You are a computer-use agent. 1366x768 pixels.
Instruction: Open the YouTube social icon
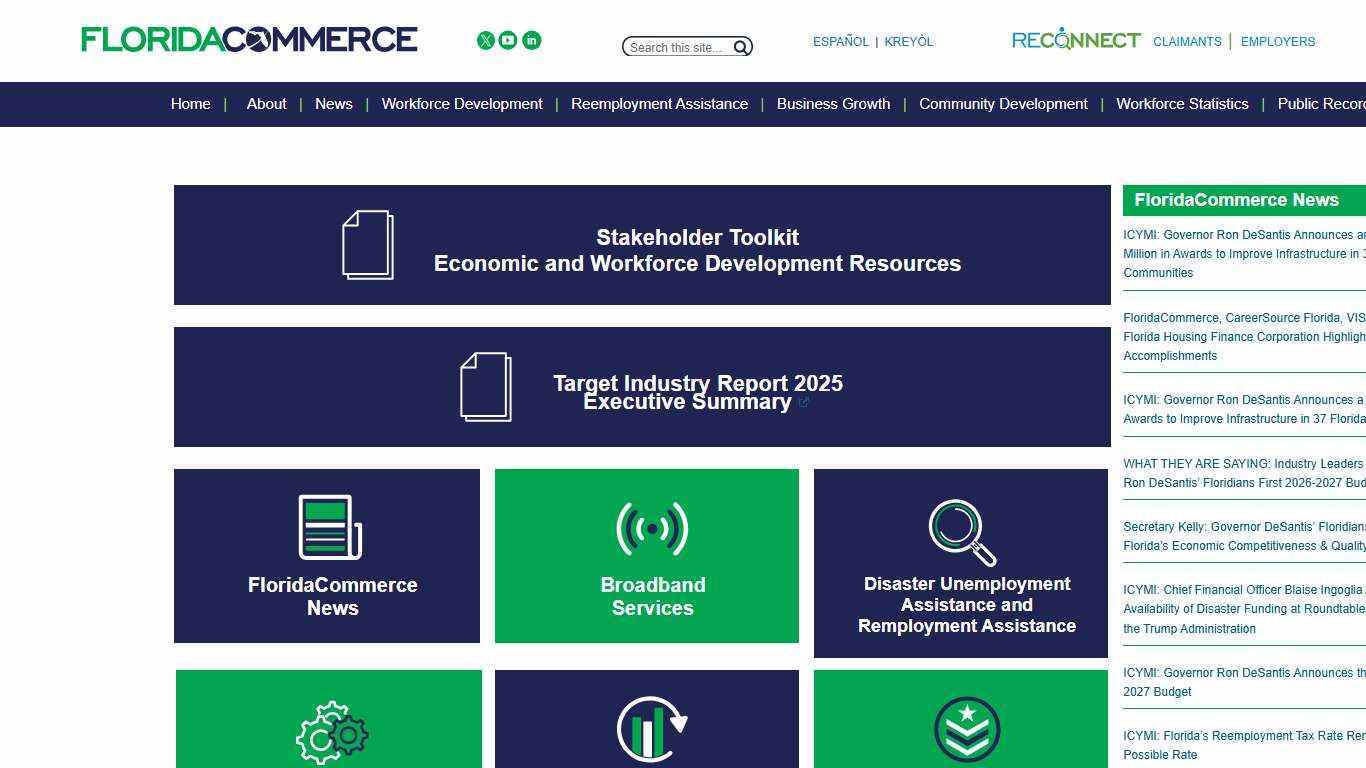click(508, 40)
